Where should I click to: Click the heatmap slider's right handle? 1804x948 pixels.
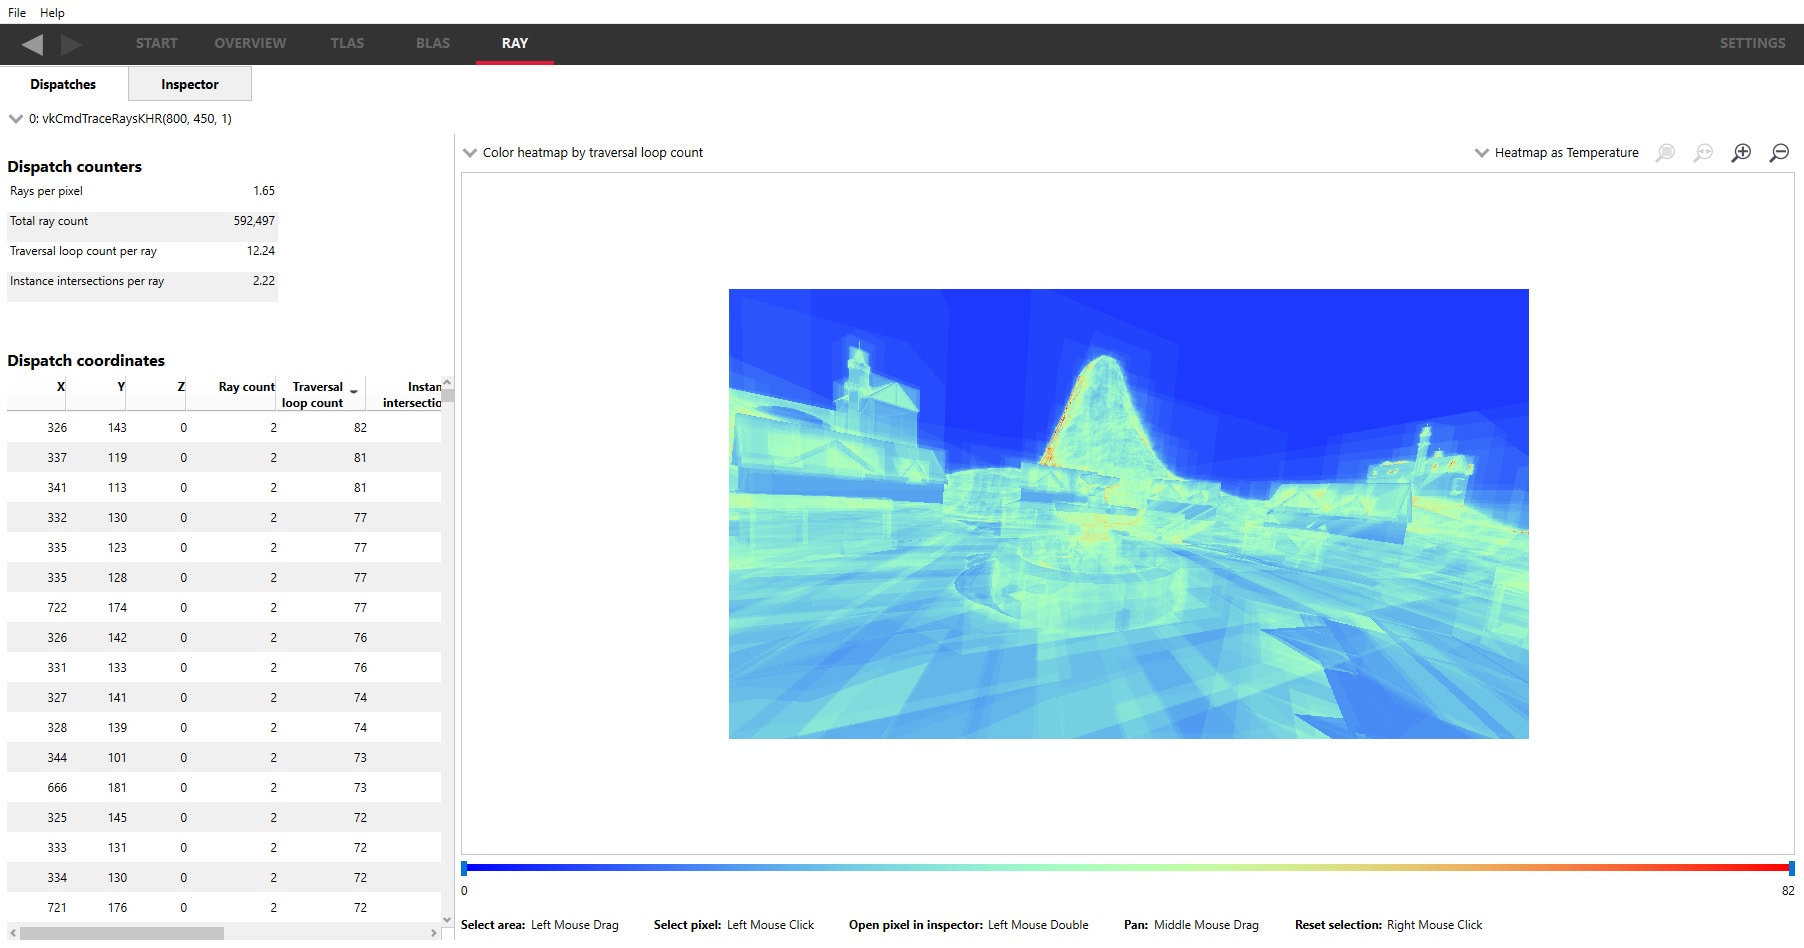point(1791,868)
